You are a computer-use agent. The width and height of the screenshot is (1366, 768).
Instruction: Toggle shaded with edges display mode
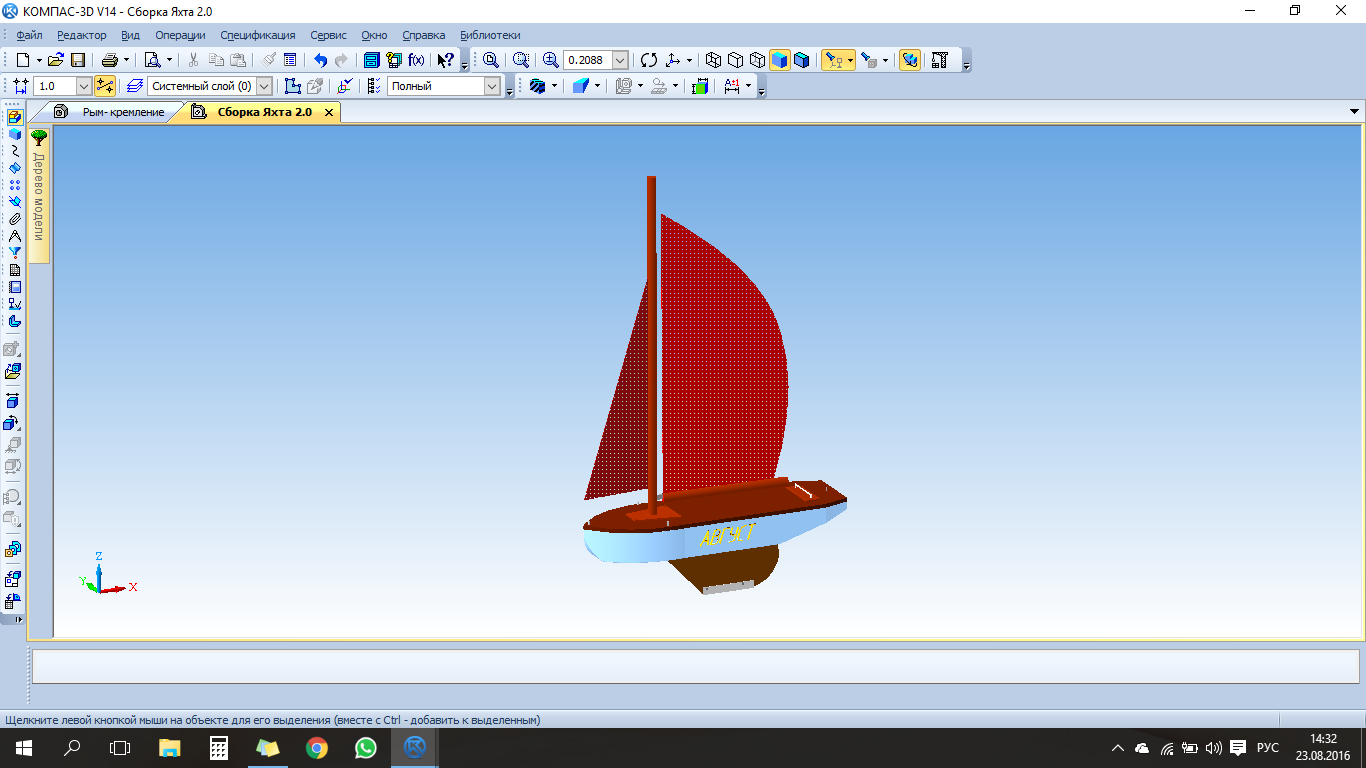pyautogui.click(x=801, y=60)
